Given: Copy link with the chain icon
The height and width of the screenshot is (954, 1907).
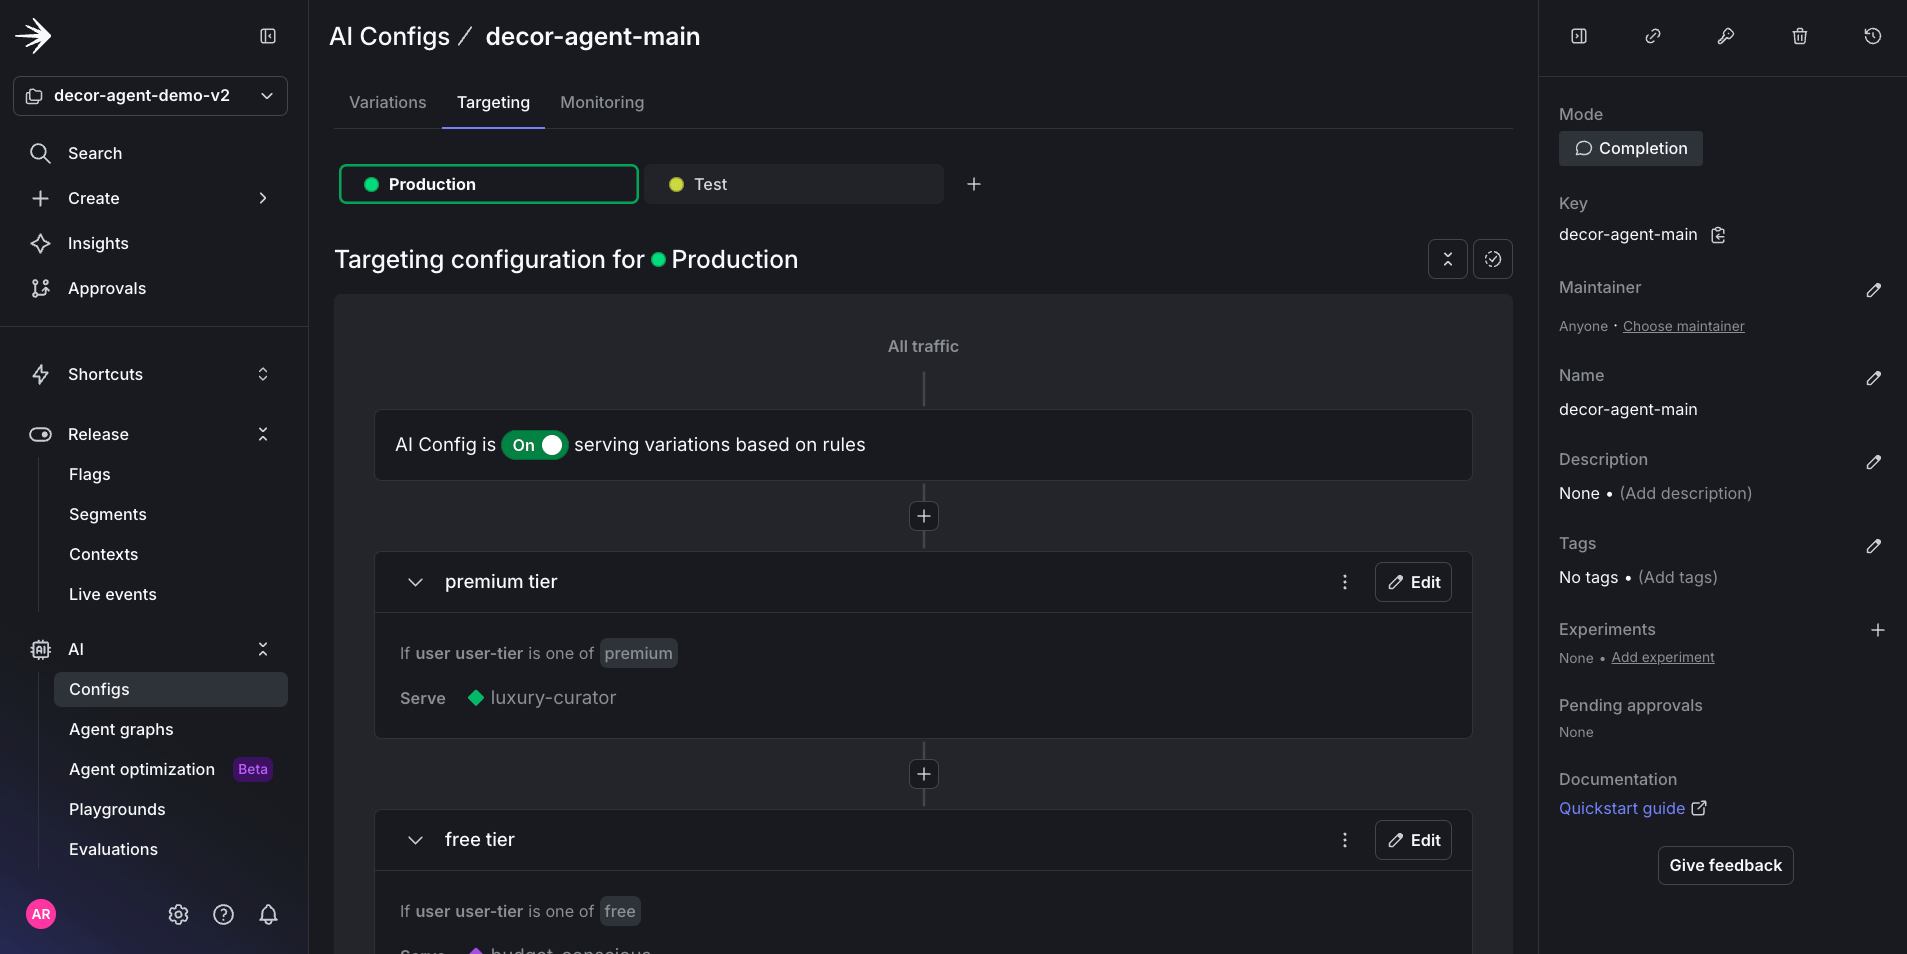Looking at the screenshot, I should pos(1653,36).
